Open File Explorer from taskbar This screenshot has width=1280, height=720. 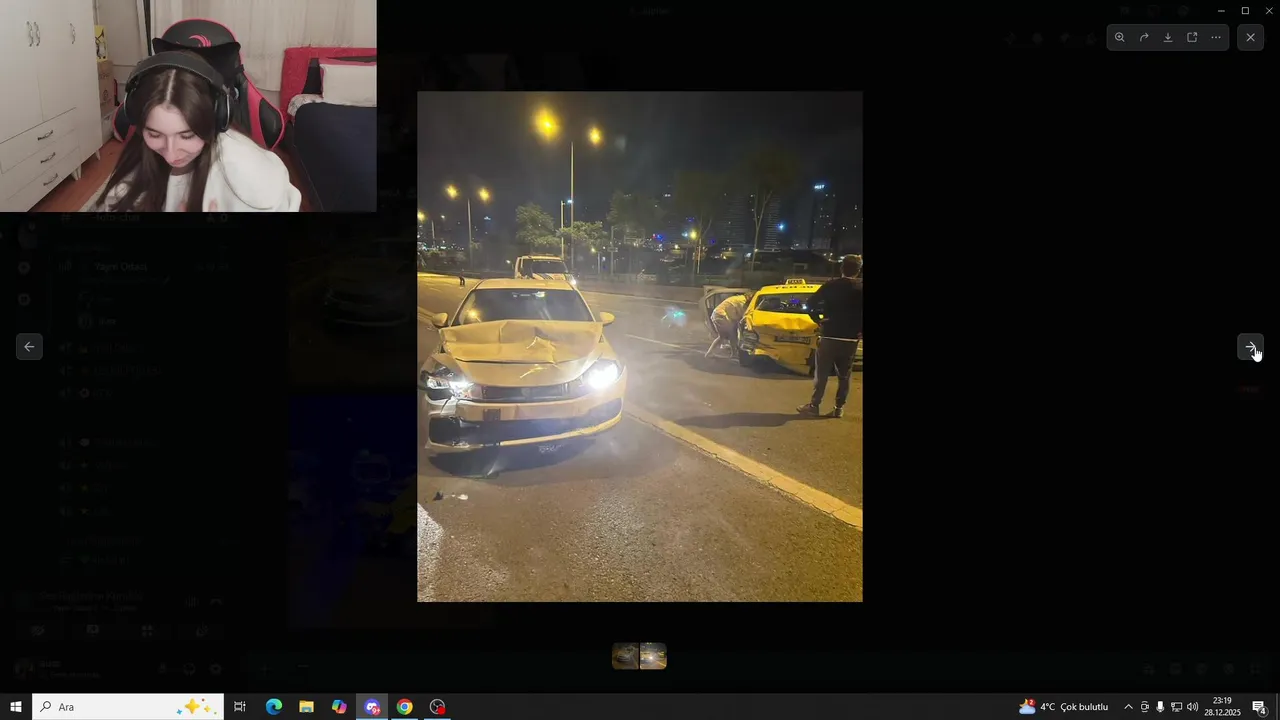[306, 707]
